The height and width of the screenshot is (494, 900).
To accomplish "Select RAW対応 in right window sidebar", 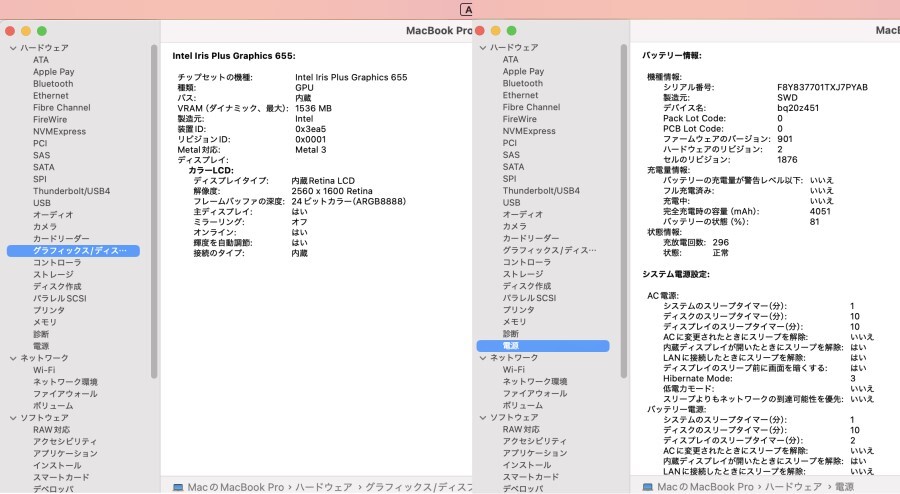I will [521, 429].
